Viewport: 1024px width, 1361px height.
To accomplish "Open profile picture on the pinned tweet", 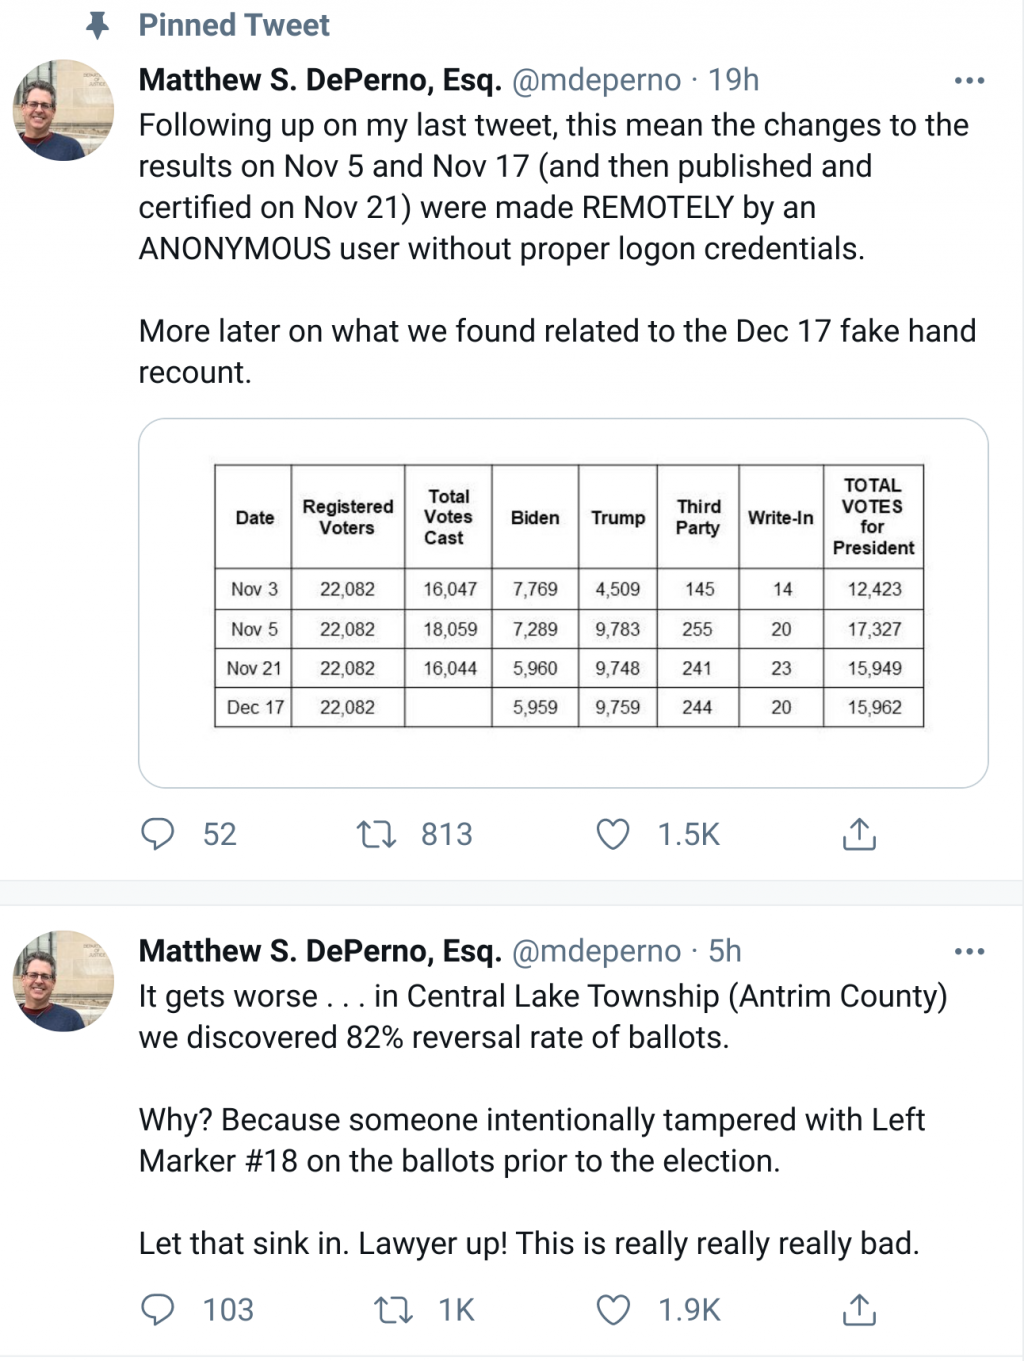I will point(62,110).
